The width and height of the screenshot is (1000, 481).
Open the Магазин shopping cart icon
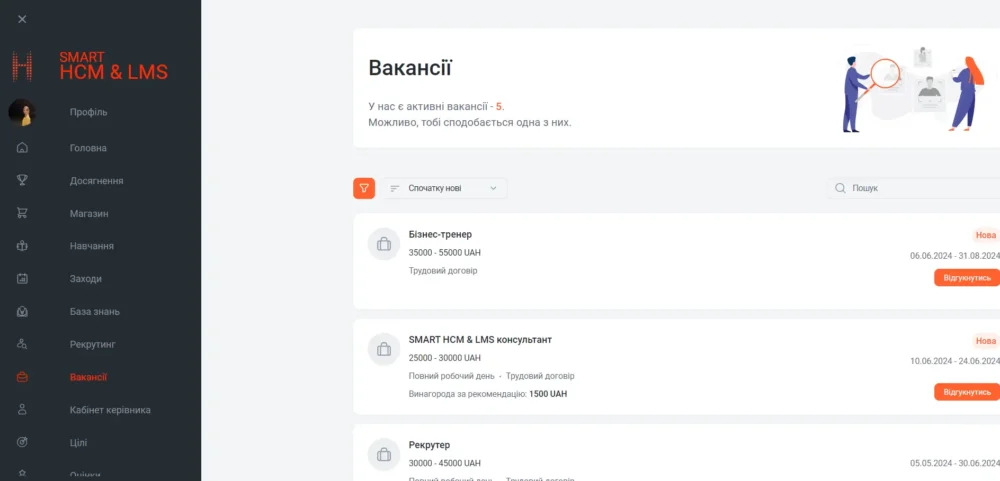22,213
